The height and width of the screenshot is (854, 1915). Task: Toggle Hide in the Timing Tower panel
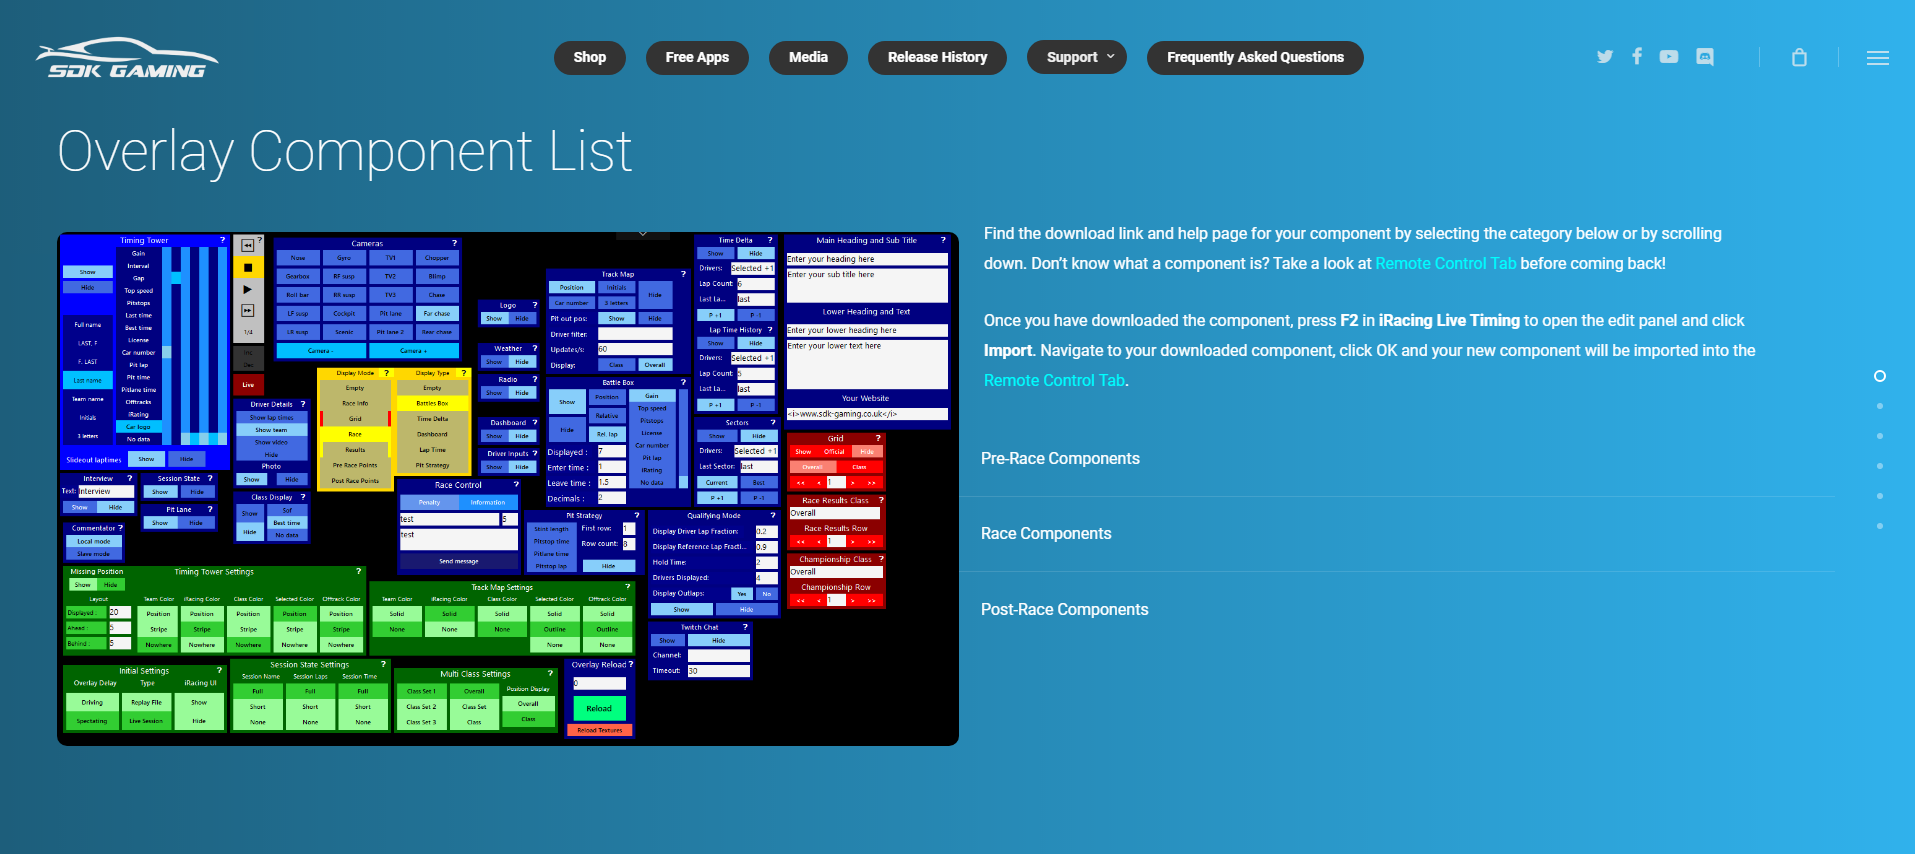pos(88,287)
